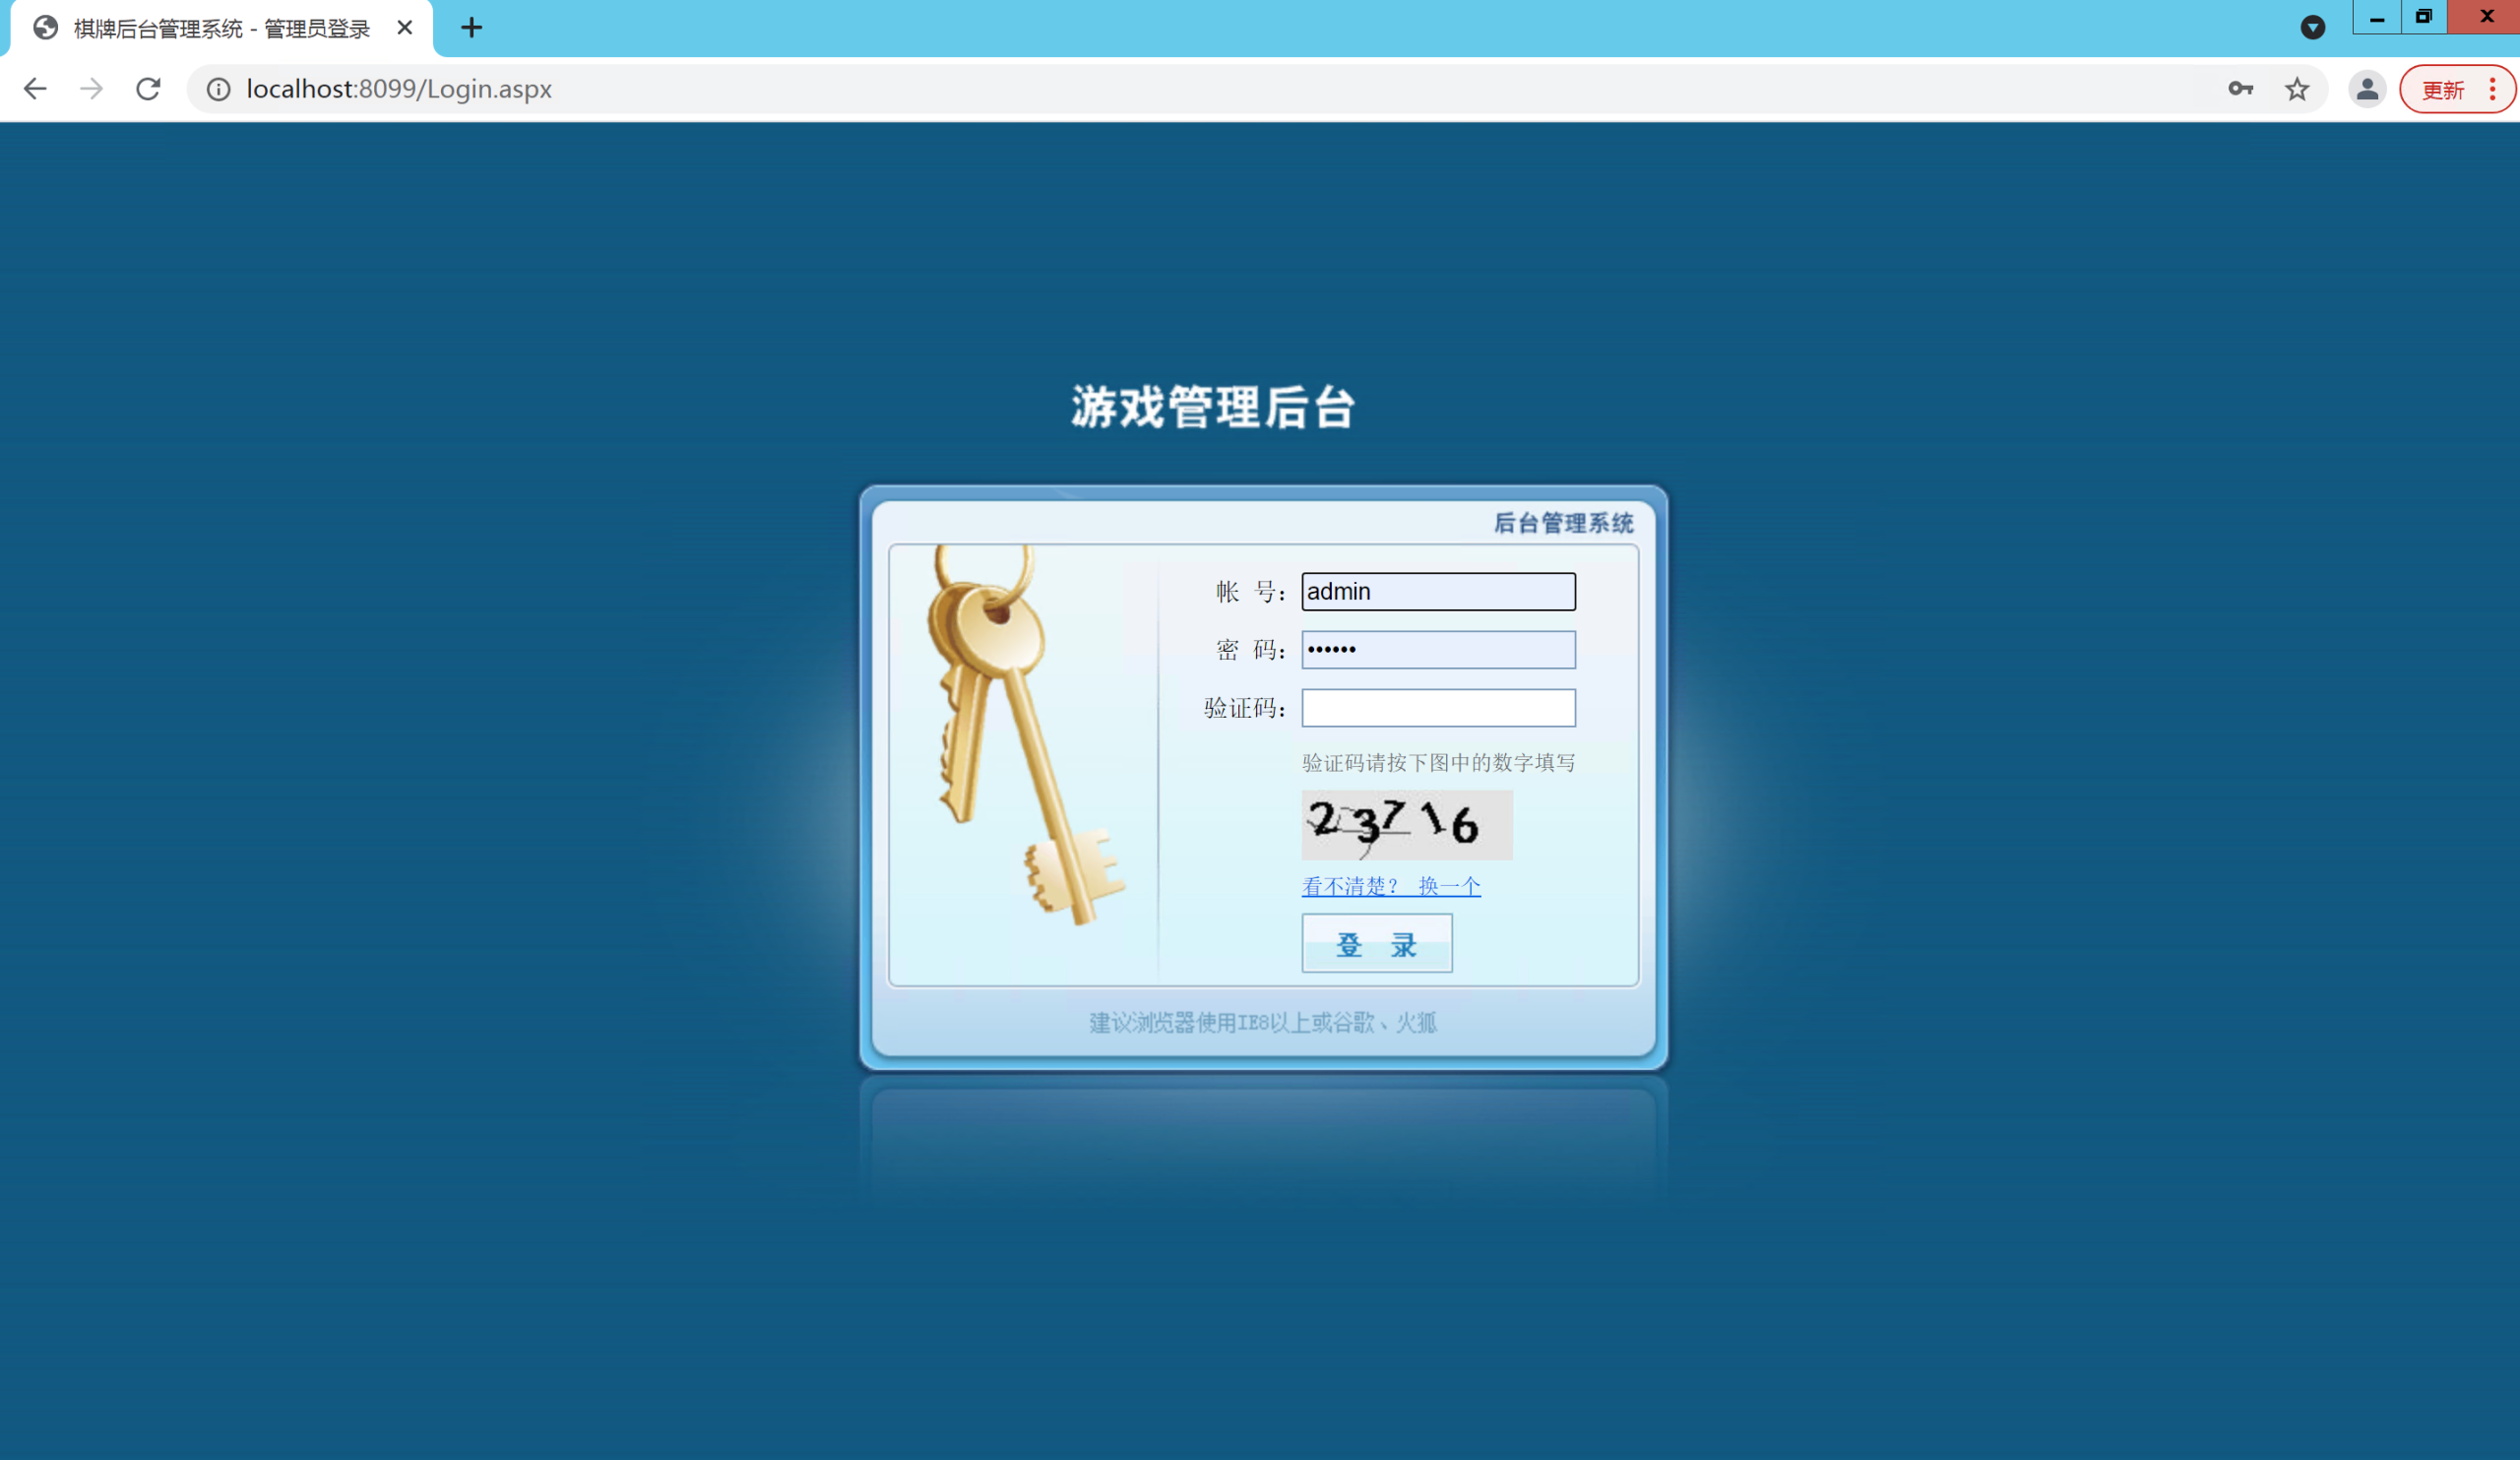Viewport: 2520px width, 1460px height.
Task: Close the 棋牌后台管理系统 tab
Action: coord(405,28)
